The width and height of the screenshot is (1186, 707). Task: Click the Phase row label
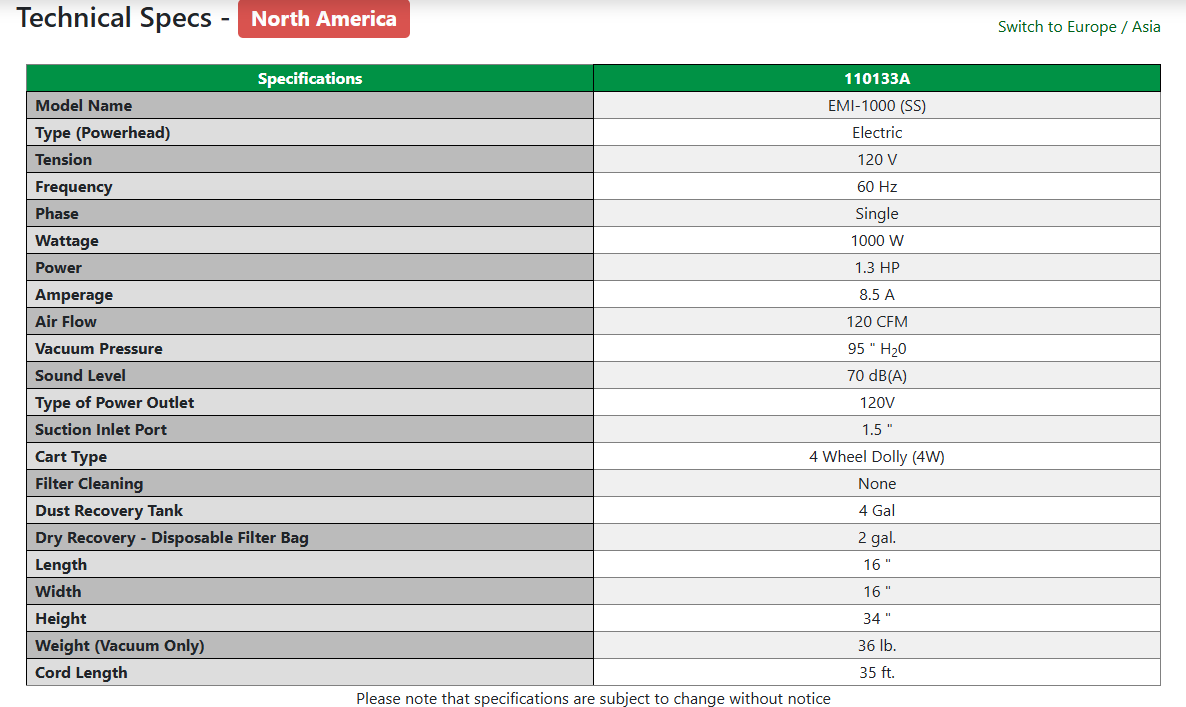click(57, 214)
